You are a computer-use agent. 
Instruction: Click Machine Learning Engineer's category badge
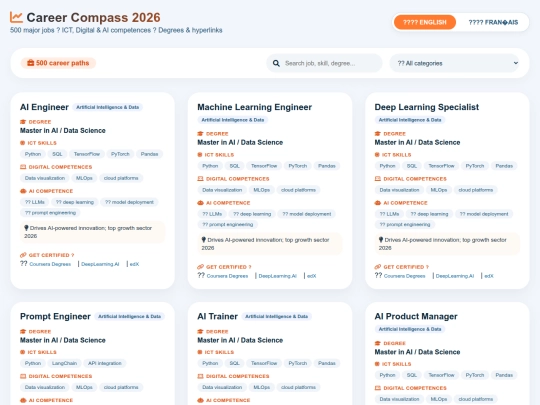(233, 120)
